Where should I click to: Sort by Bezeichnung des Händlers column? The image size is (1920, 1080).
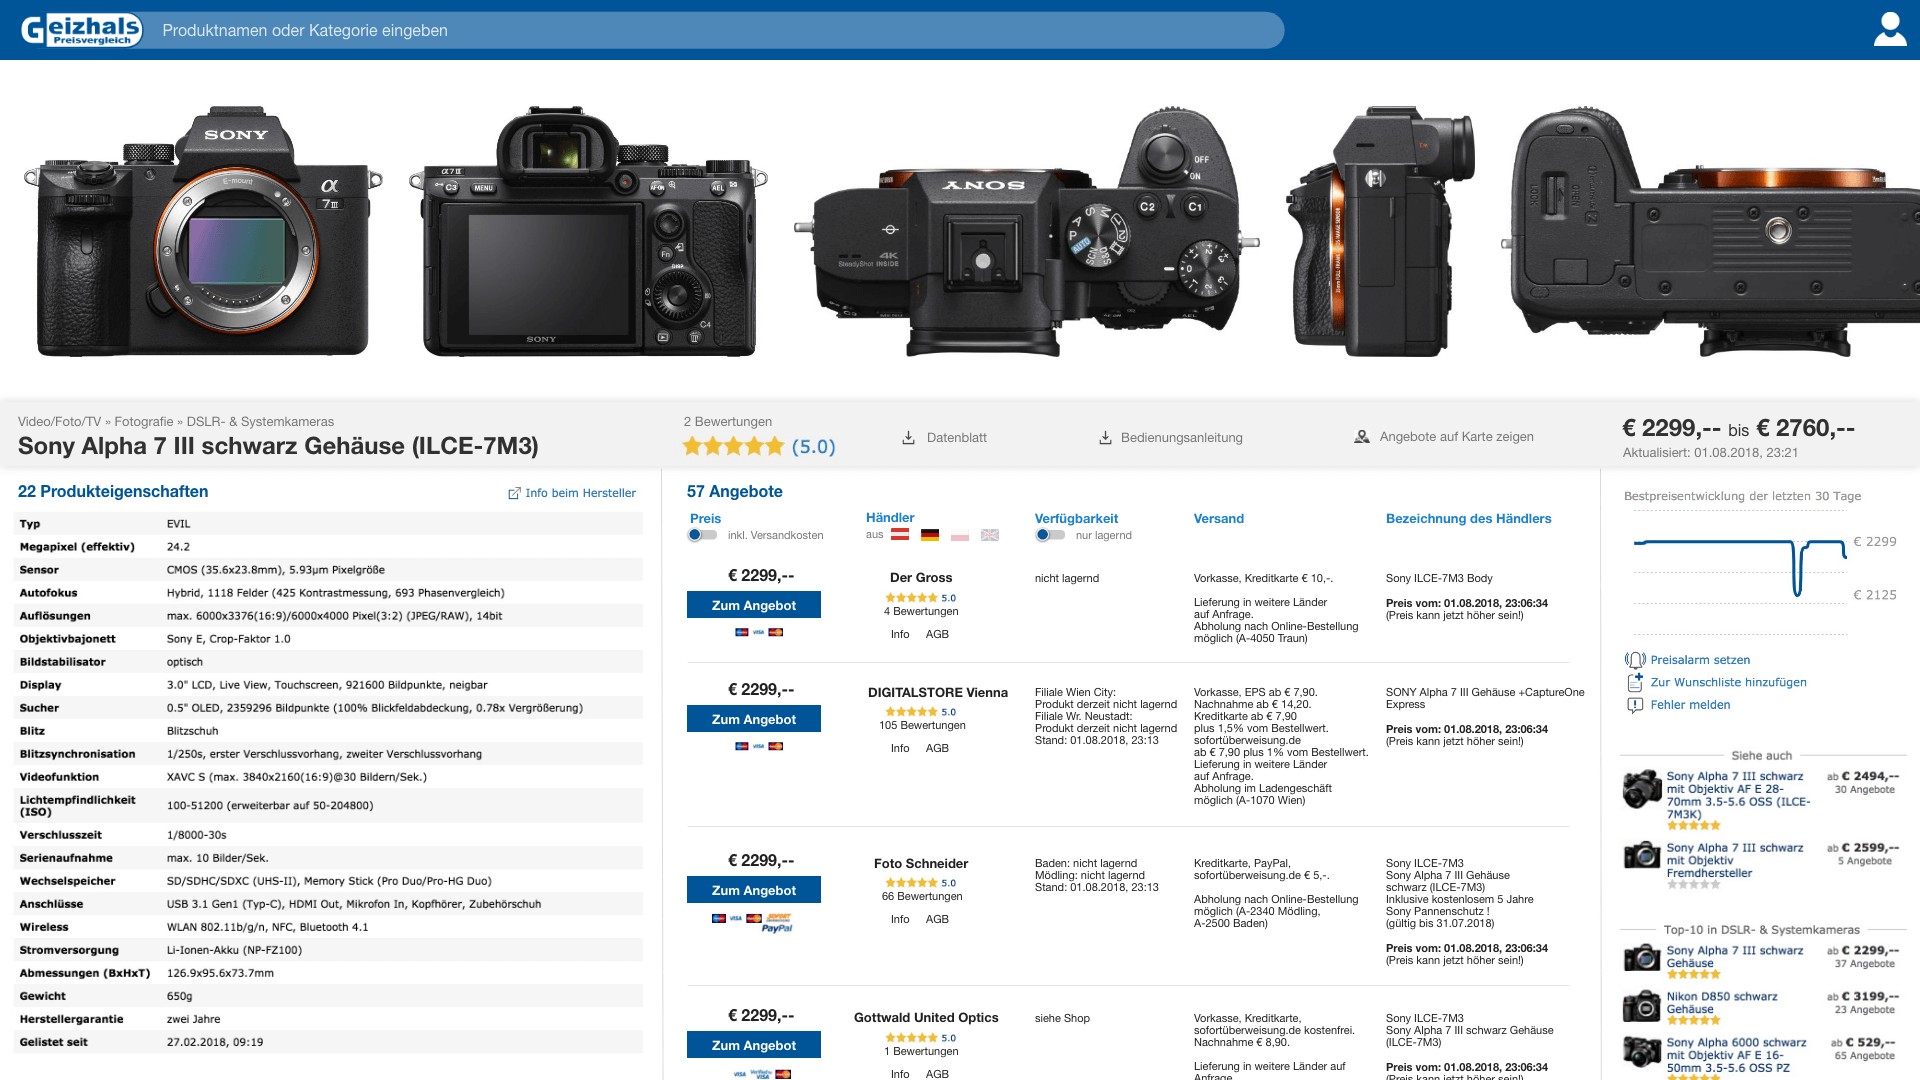(x=1468, y=519)
